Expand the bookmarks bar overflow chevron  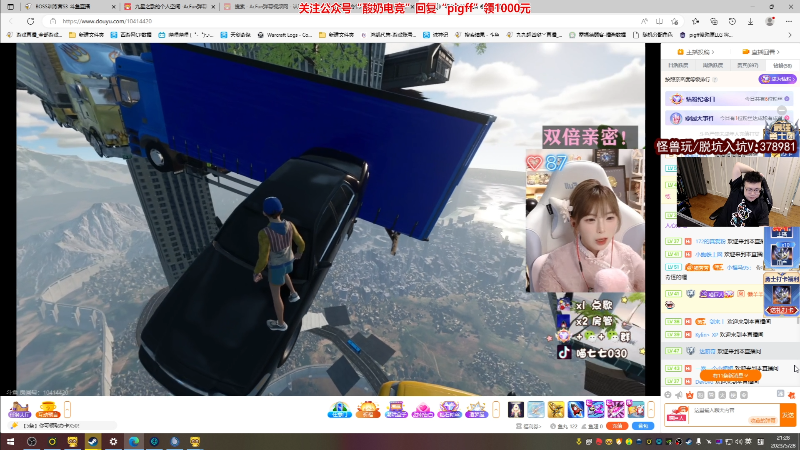pos(790,35)
